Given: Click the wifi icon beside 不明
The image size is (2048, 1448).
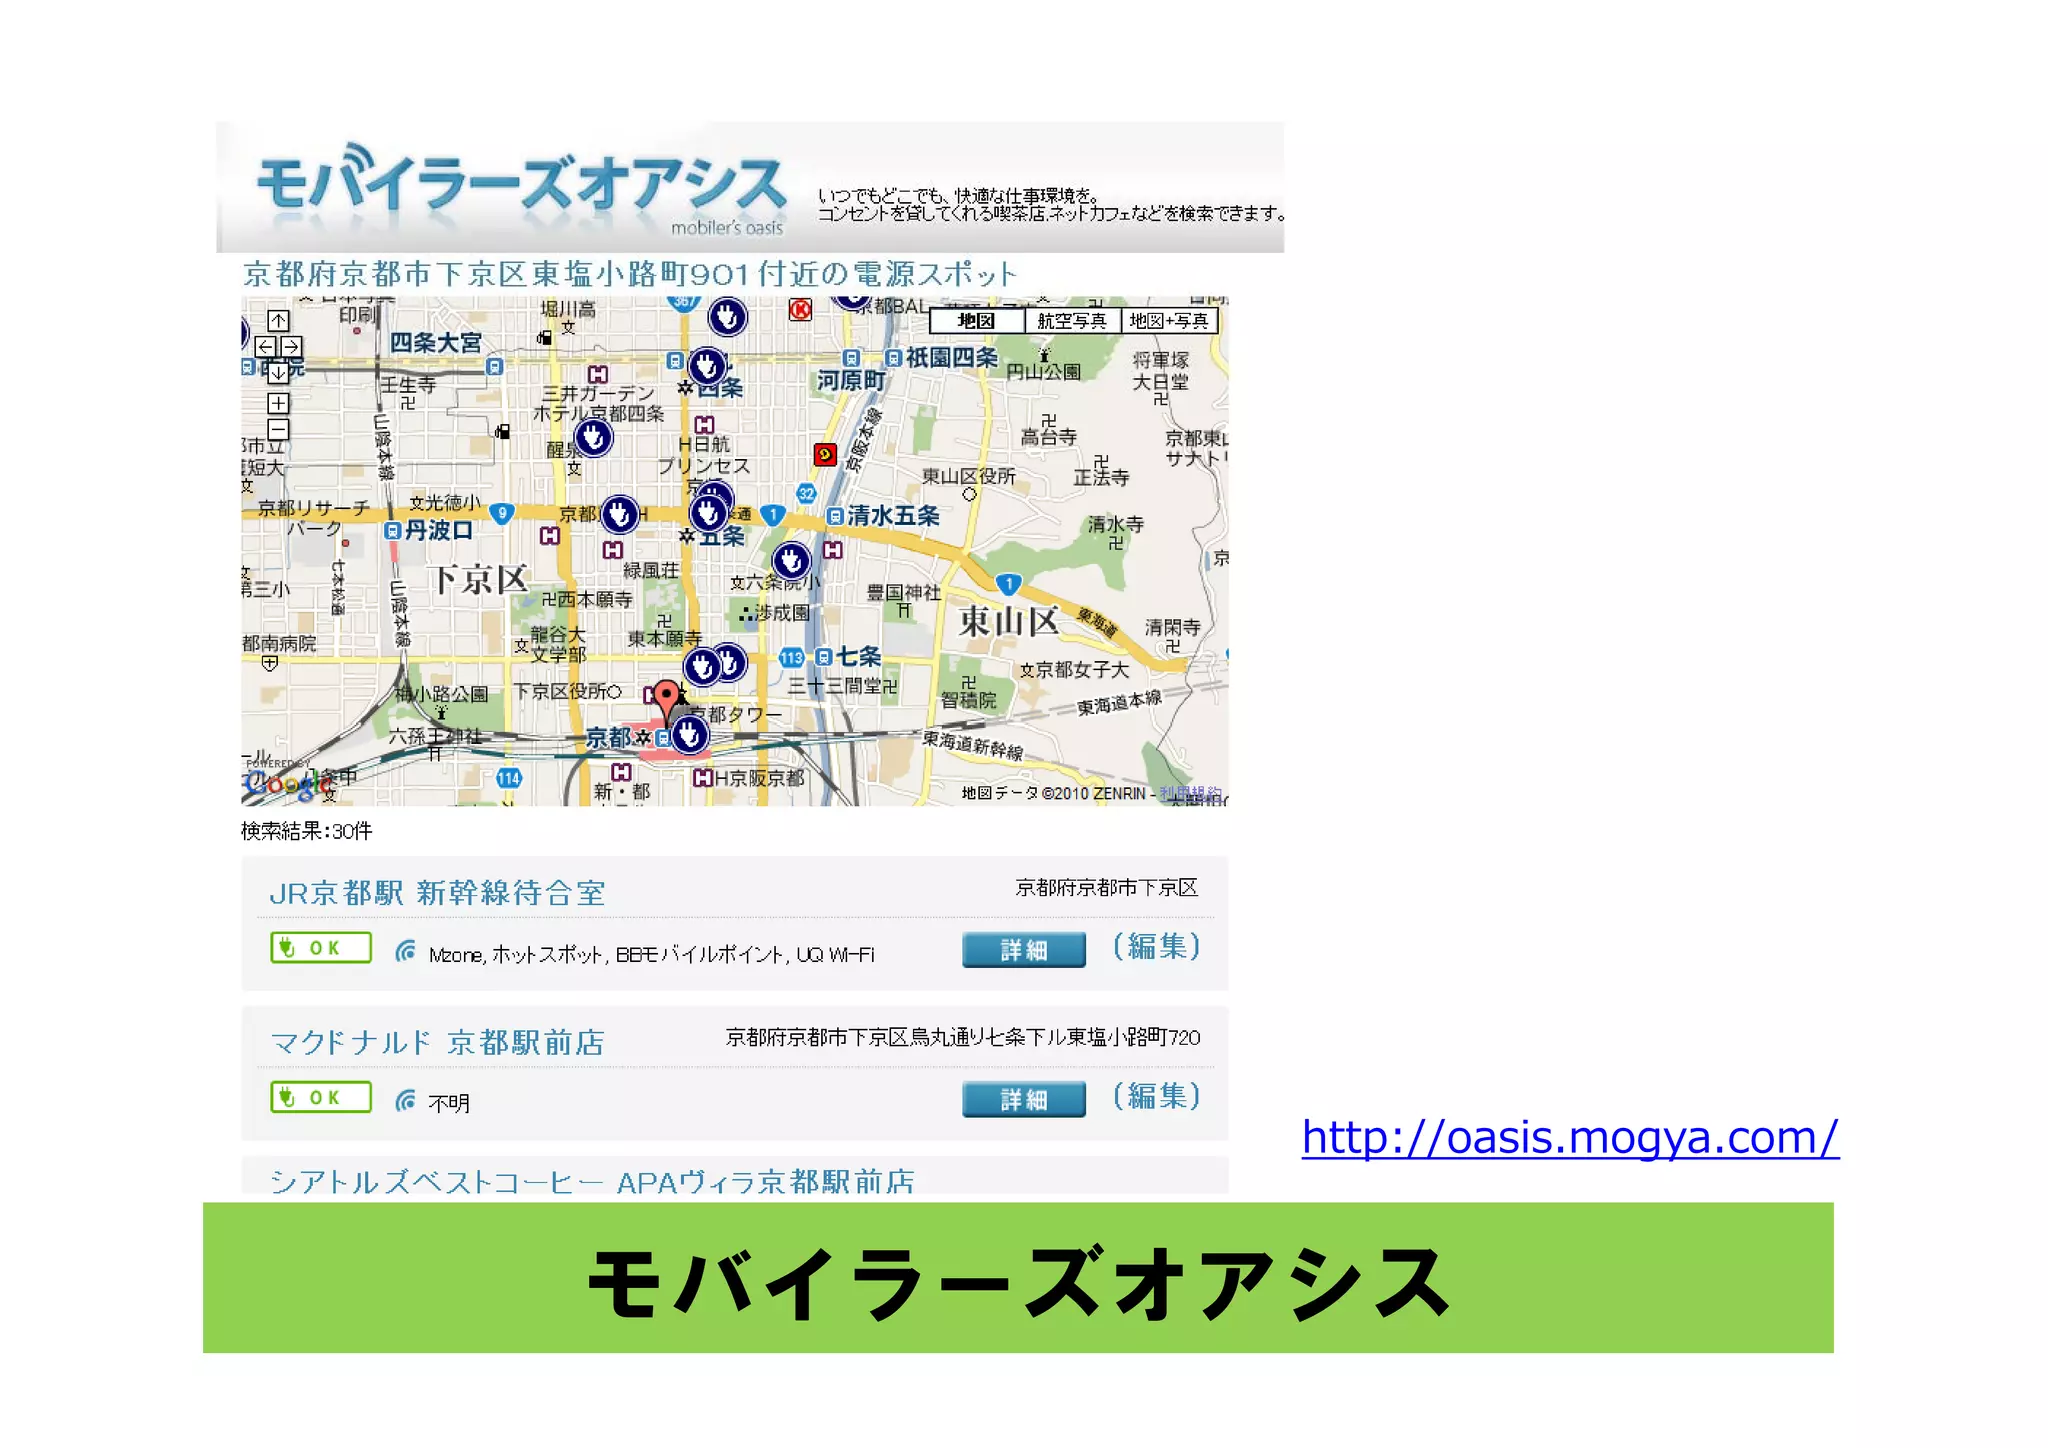Looking at the screenshot, I should pyautogui.click(x=405, y=1101).
